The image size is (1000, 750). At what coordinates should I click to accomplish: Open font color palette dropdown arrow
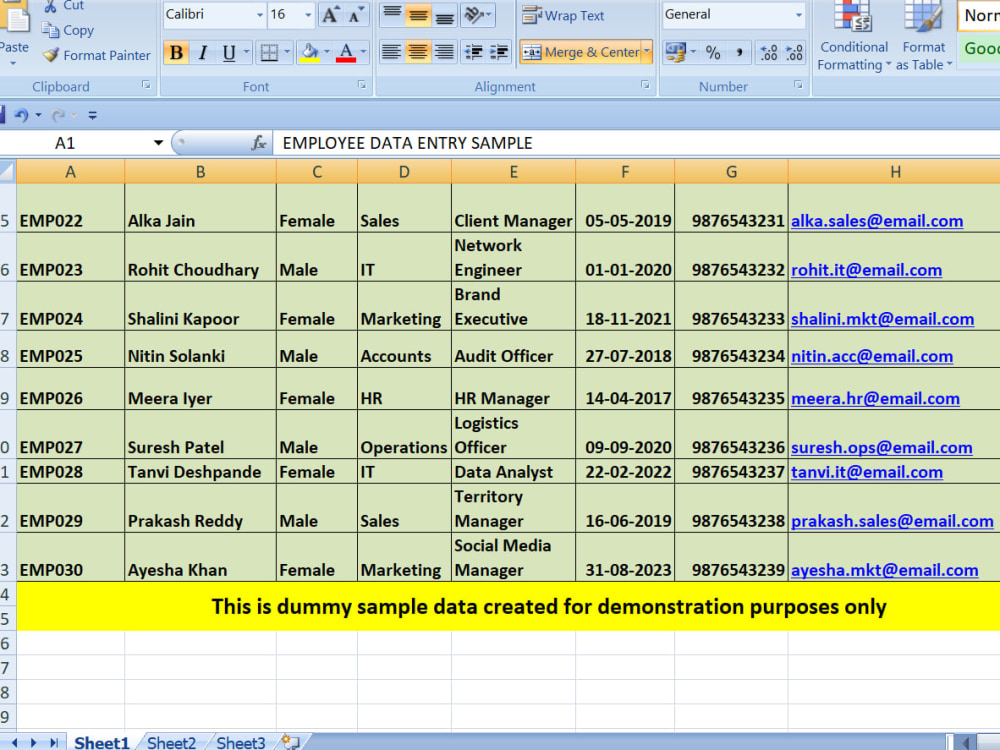click(363, 52)
